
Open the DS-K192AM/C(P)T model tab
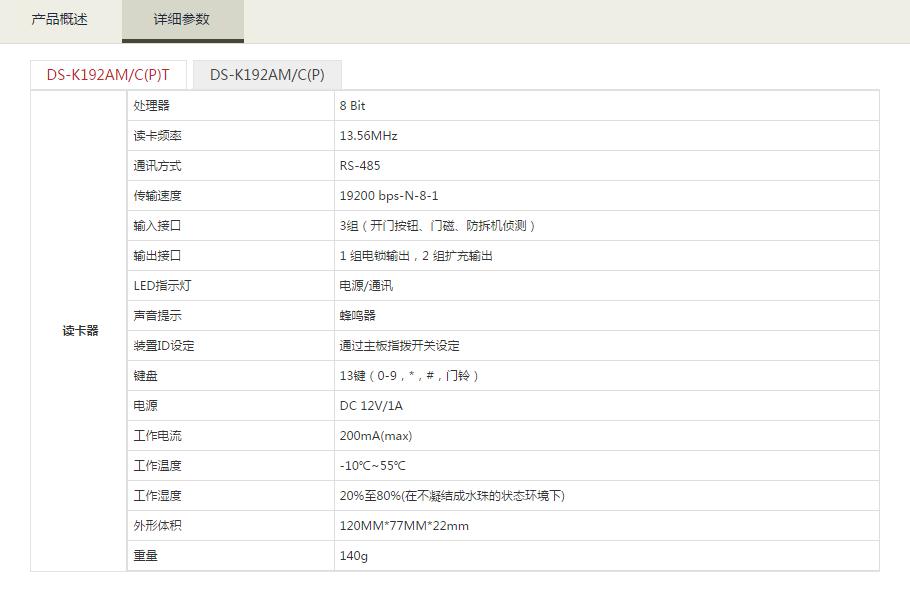[108, 75]
